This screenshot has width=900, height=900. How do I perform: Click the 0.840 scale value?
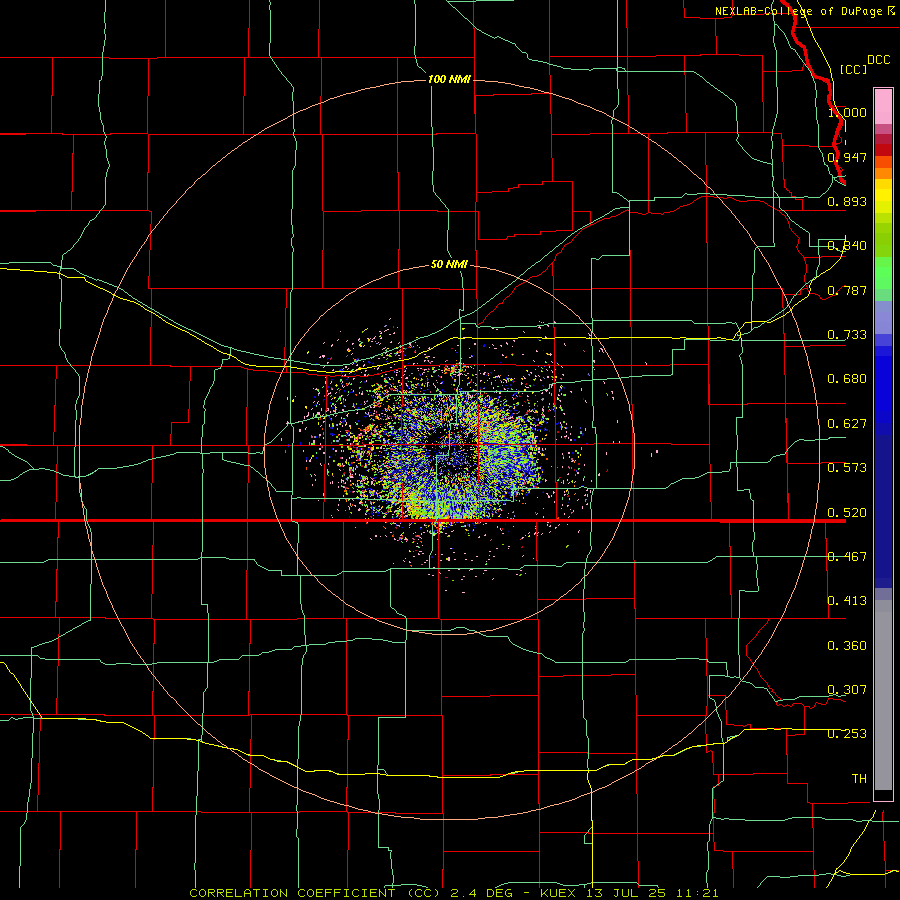click(847, 246)
